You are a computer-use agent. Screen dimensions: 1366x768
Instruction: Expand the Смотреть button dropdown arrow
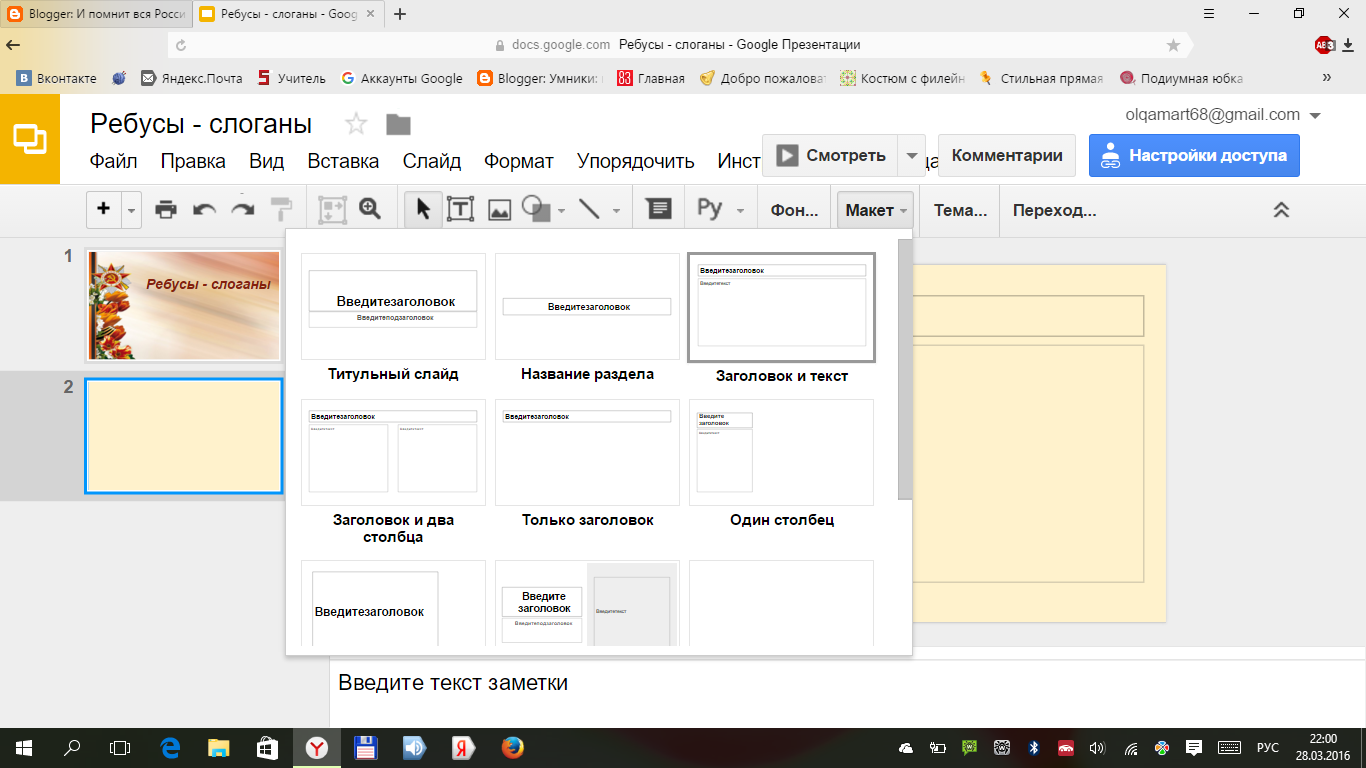tap(911, 156)
